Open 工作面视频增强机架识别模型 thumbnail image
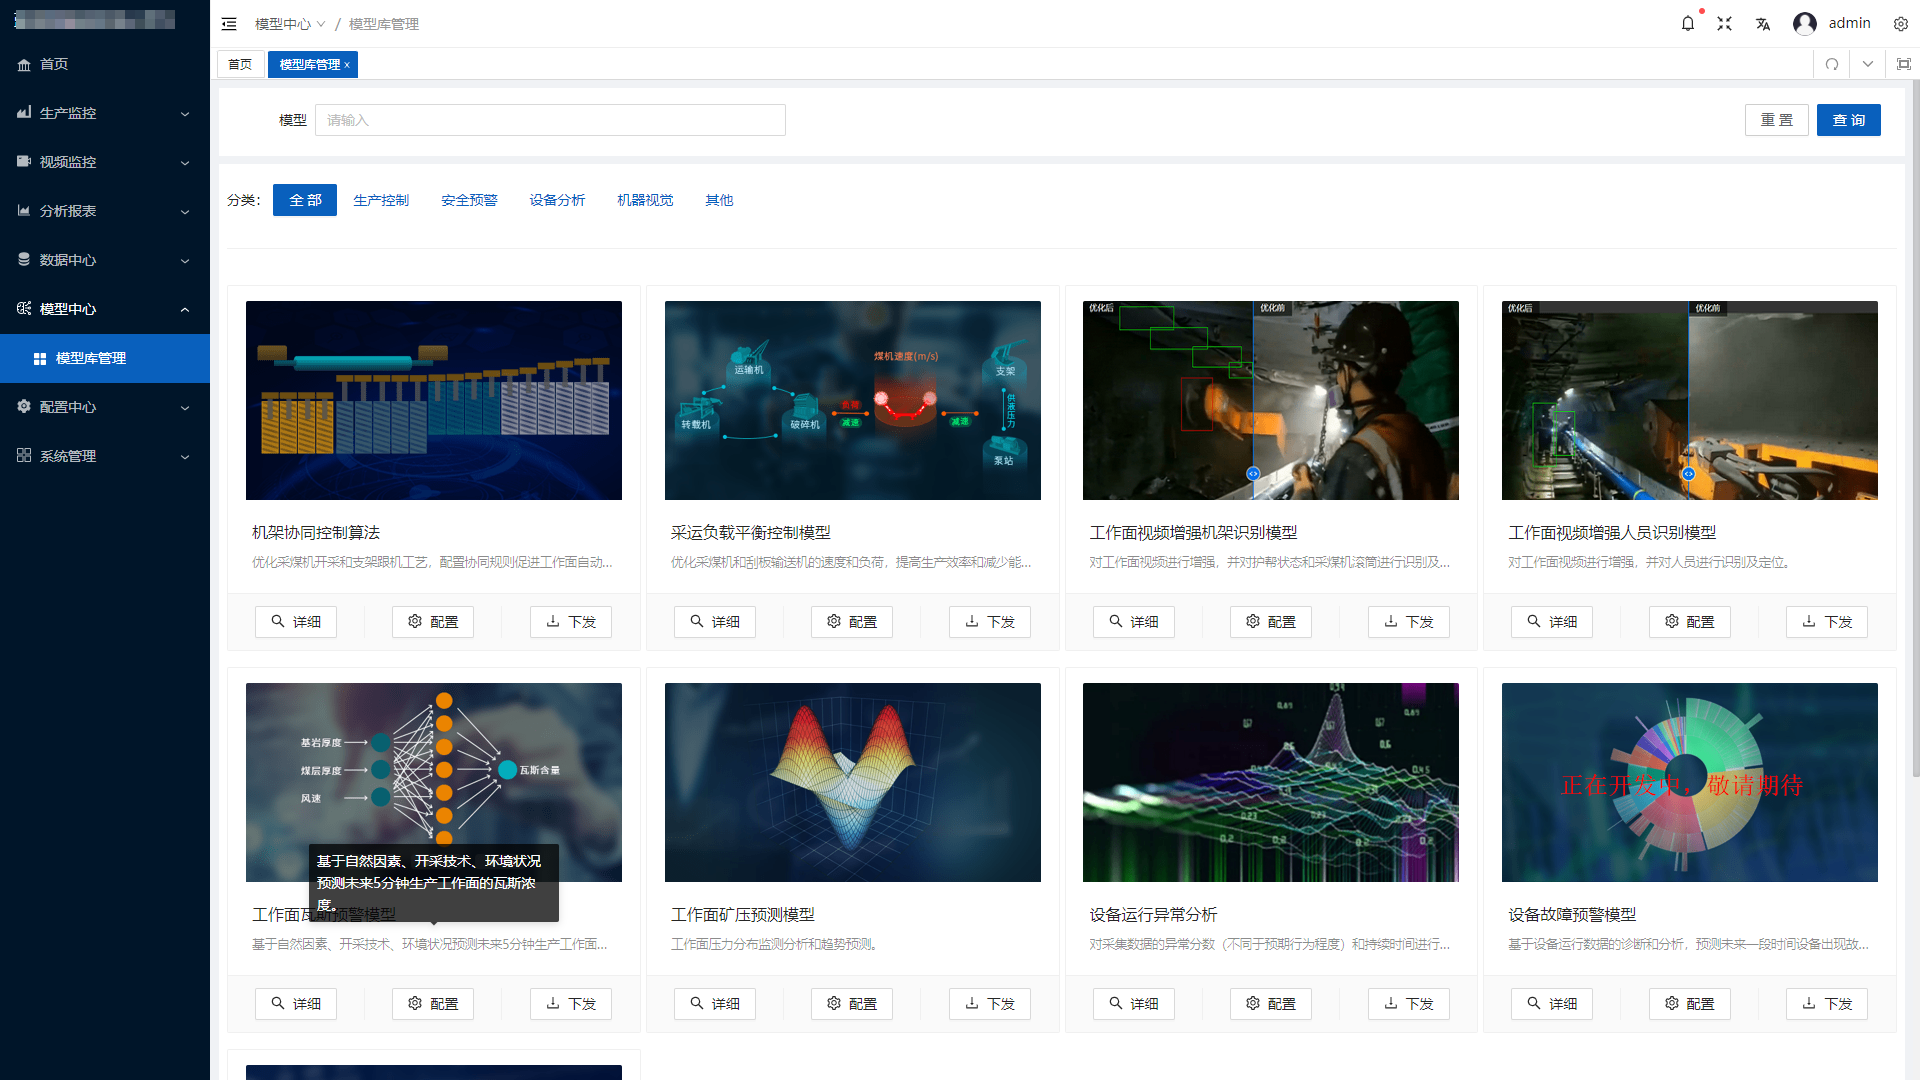The height and width of the screenshot is (1080, 1920). (1271, 400)
